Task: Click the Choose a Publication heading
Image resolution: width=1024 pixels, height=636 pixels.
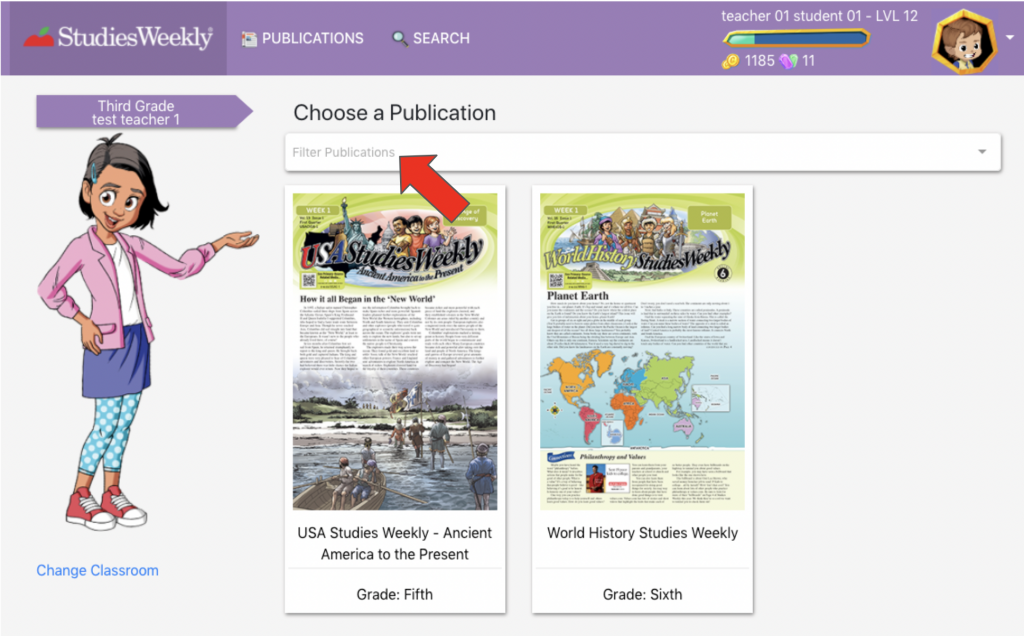Action: [x=394, y=112]
